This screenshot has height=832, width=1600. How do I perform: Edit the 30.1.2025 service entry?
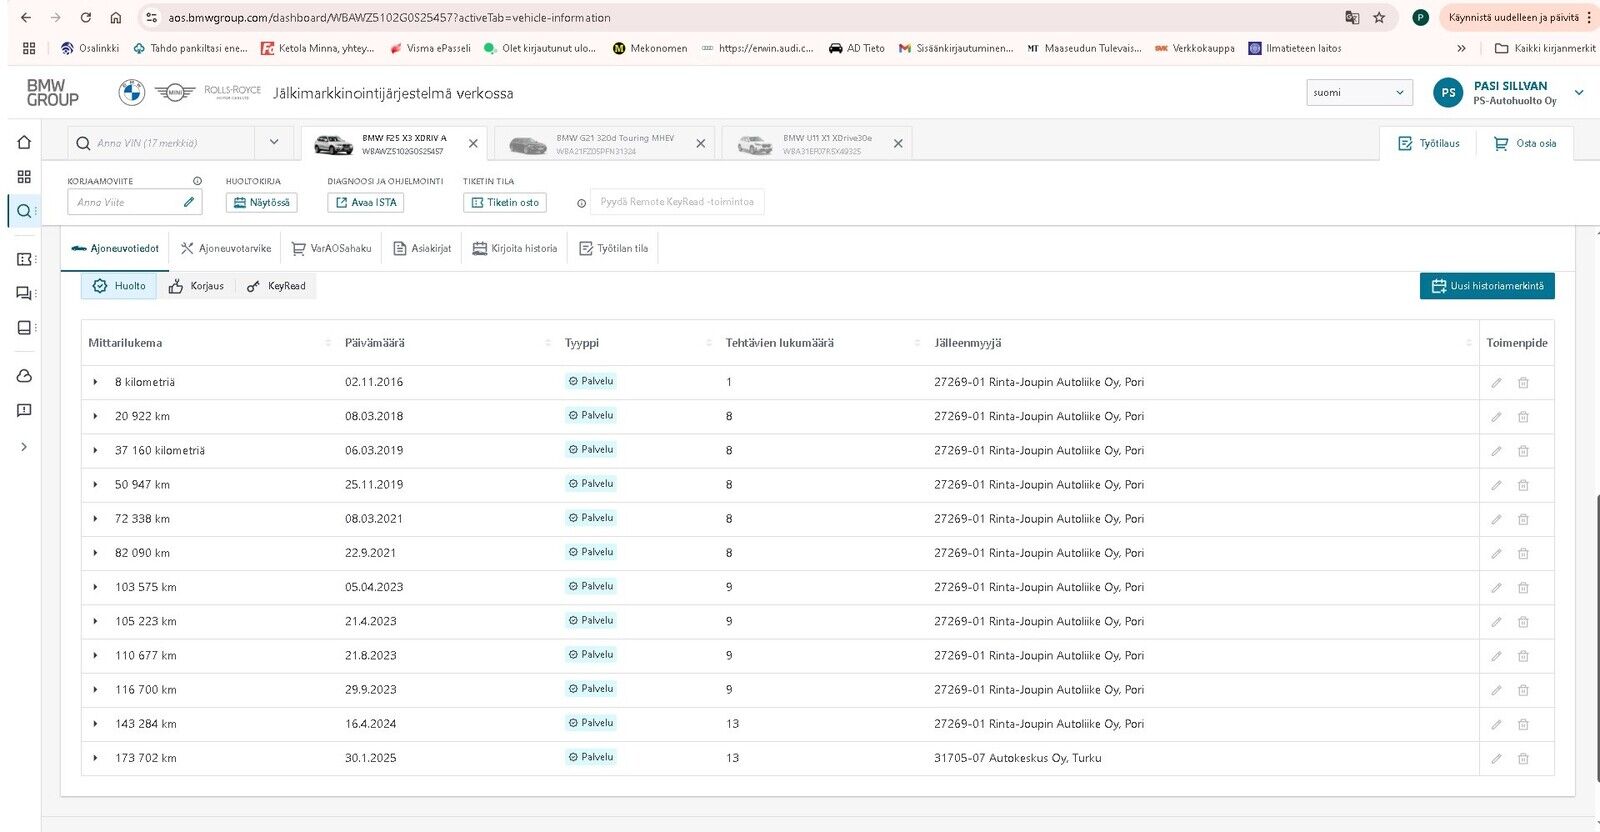[x=1496, y=759]
